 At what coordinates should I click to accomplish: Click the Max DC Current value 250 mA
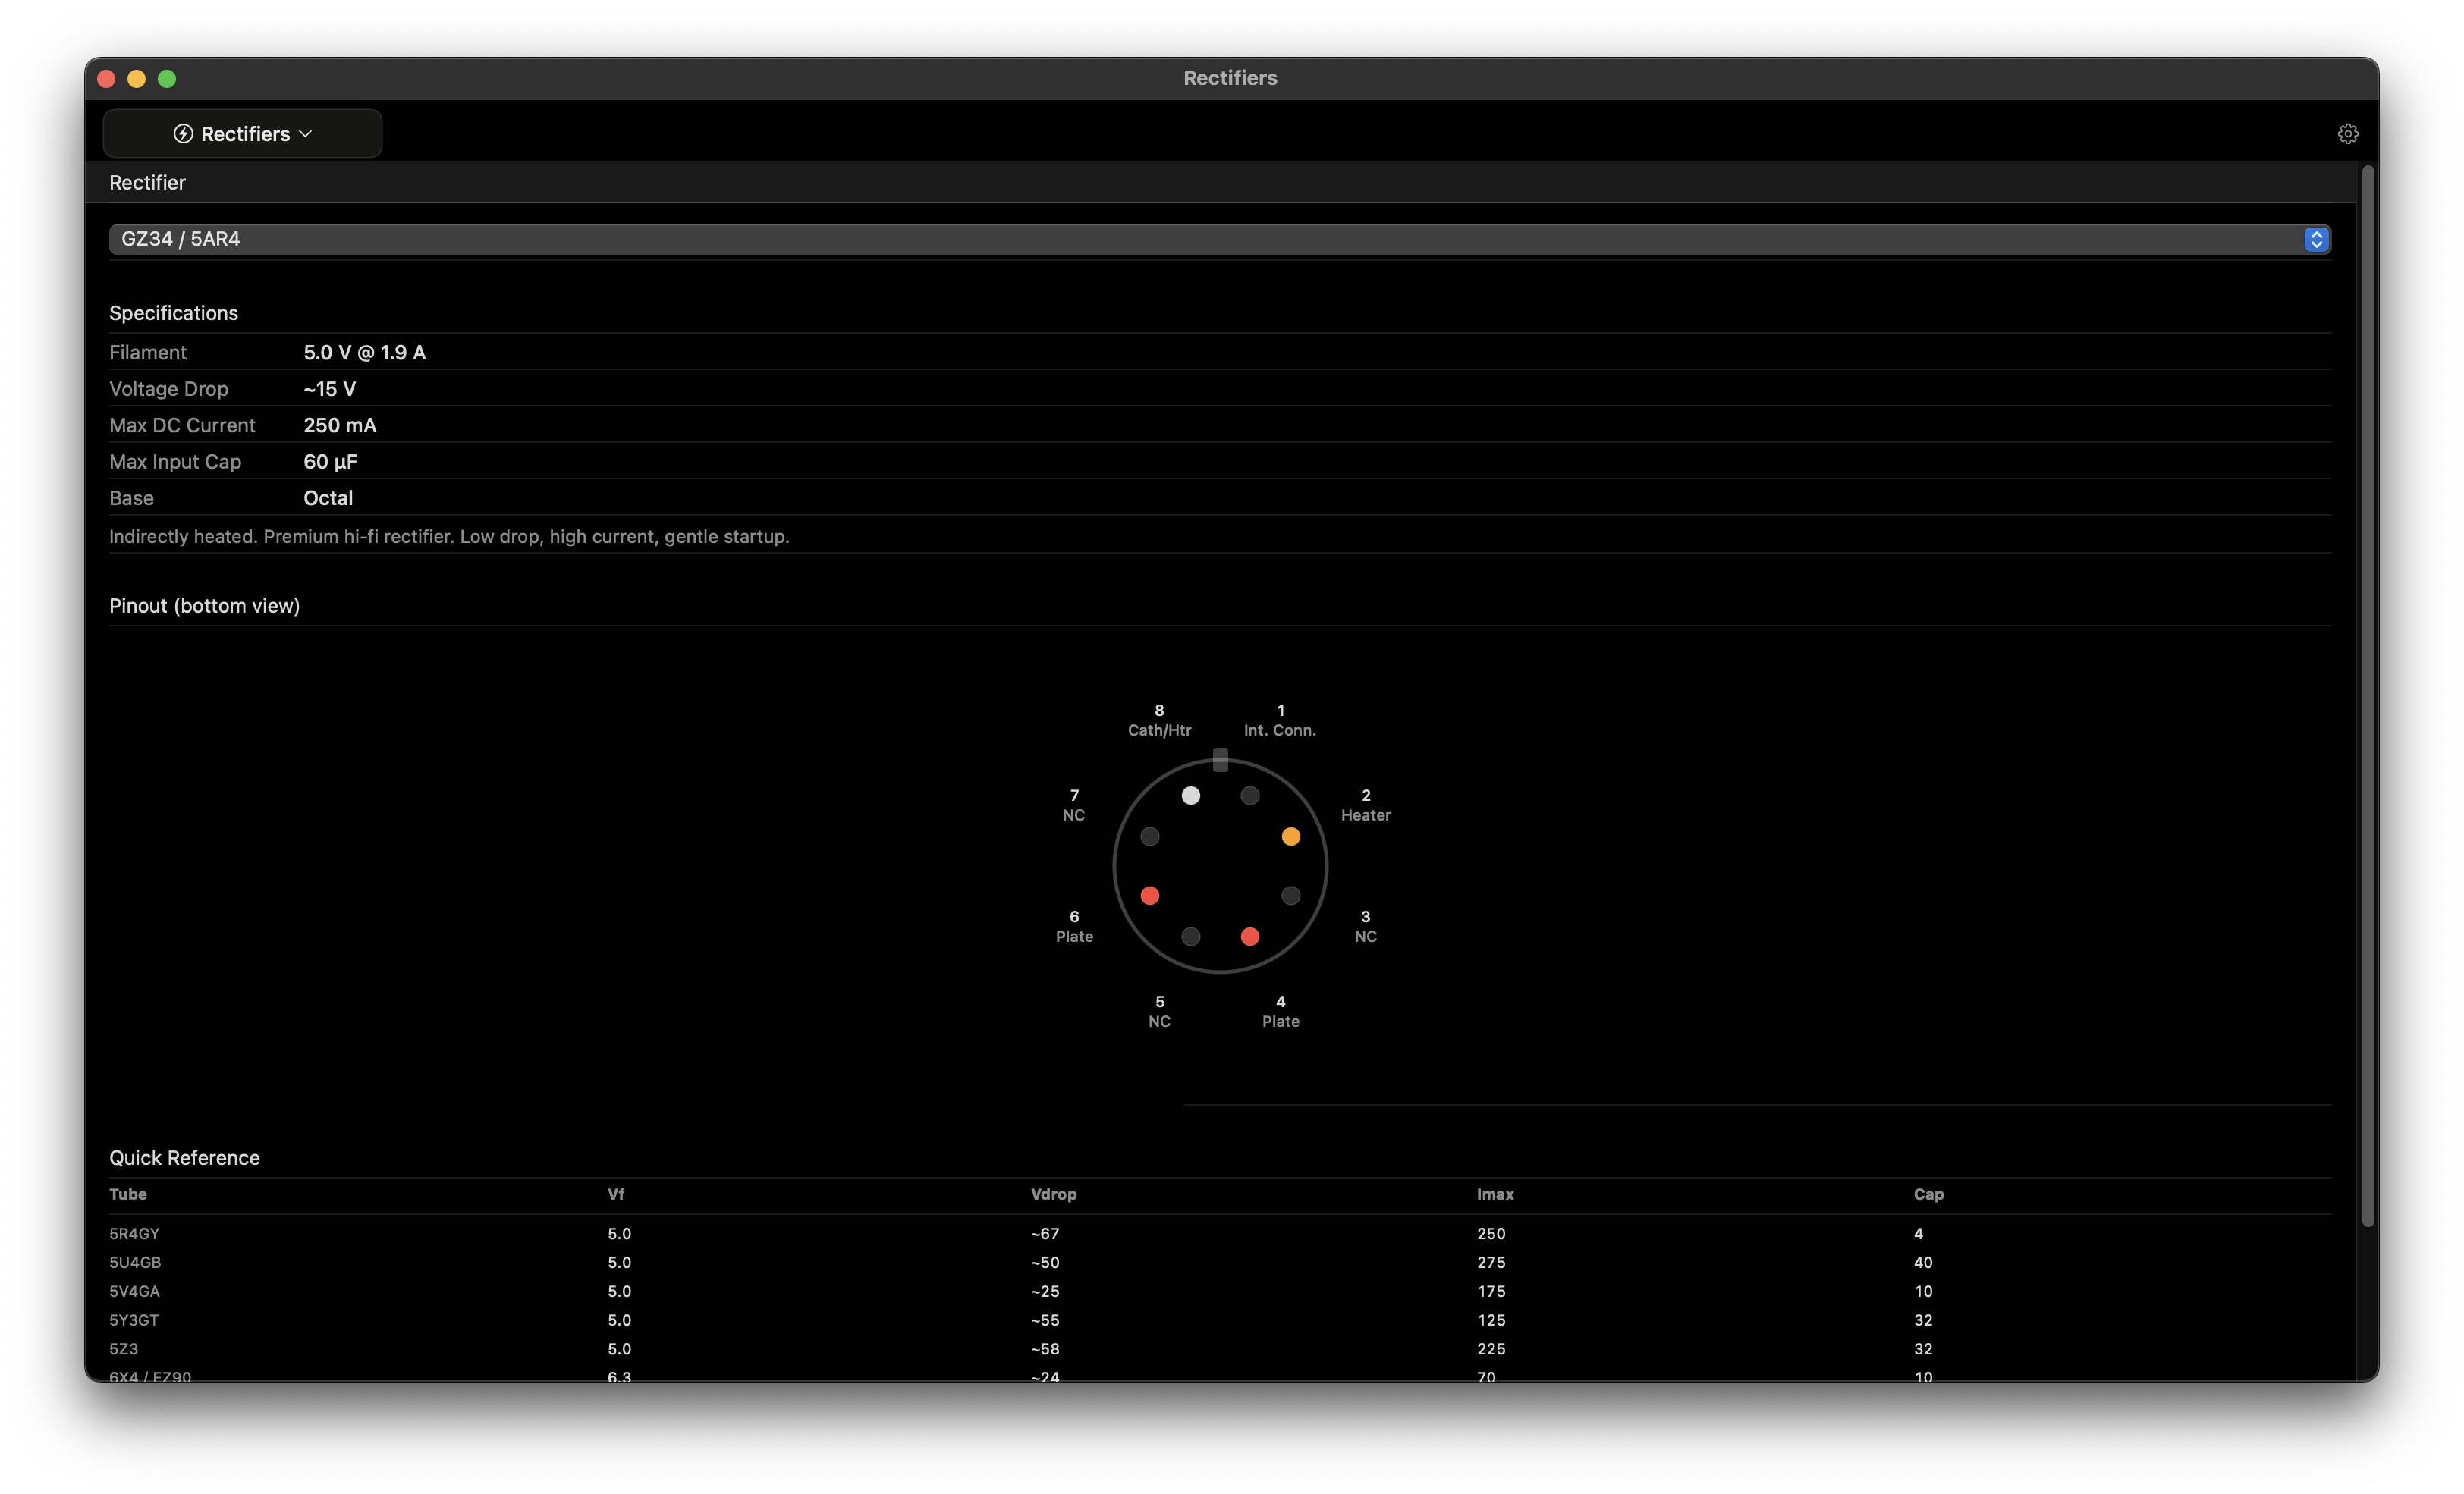tap(340, 426)
